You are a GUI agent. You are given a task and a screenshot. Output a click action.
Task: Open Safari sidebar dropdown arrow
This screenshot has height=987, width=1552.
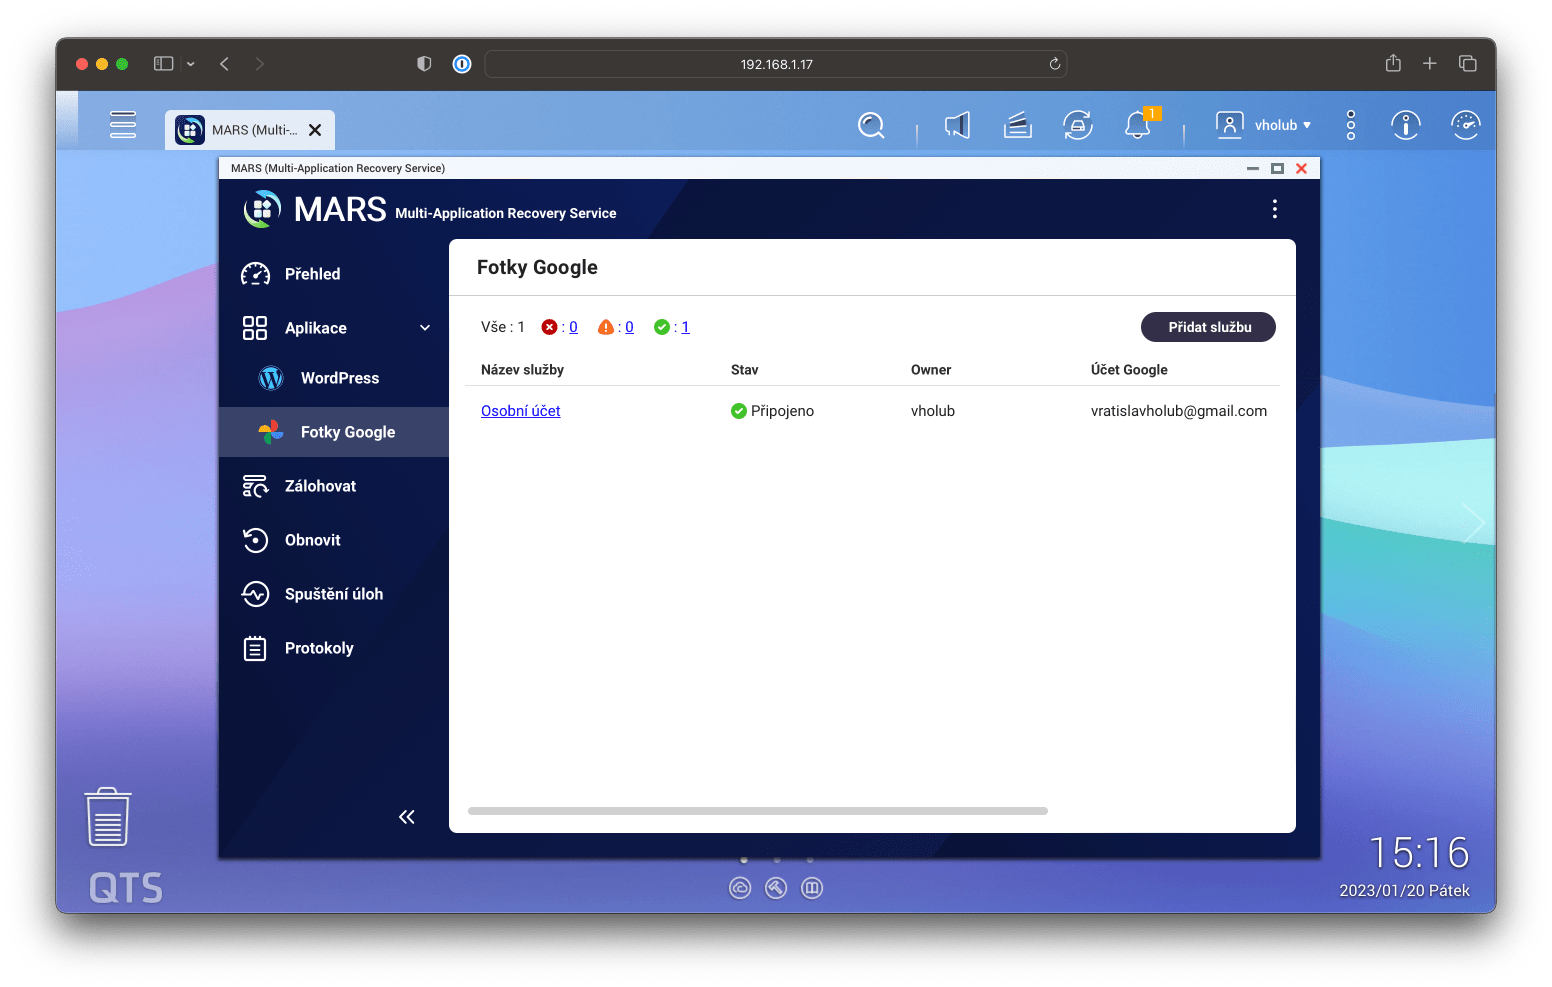point(190,64)
